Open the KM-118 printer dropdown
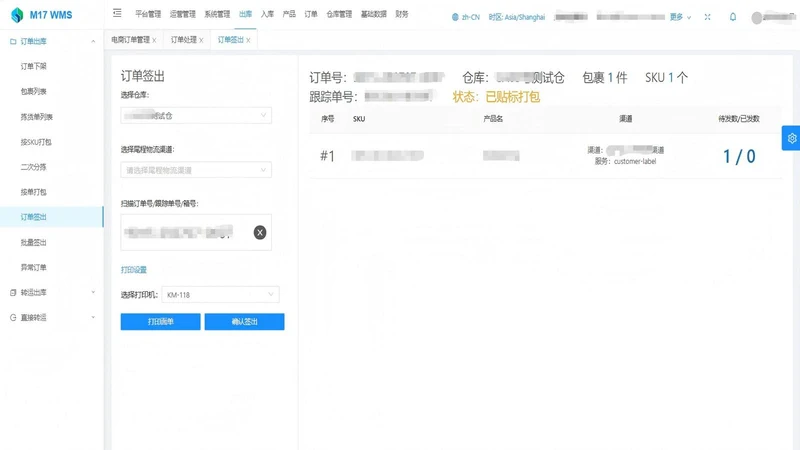The width and height of the screenshot is (800, 450). pos(220,294)
